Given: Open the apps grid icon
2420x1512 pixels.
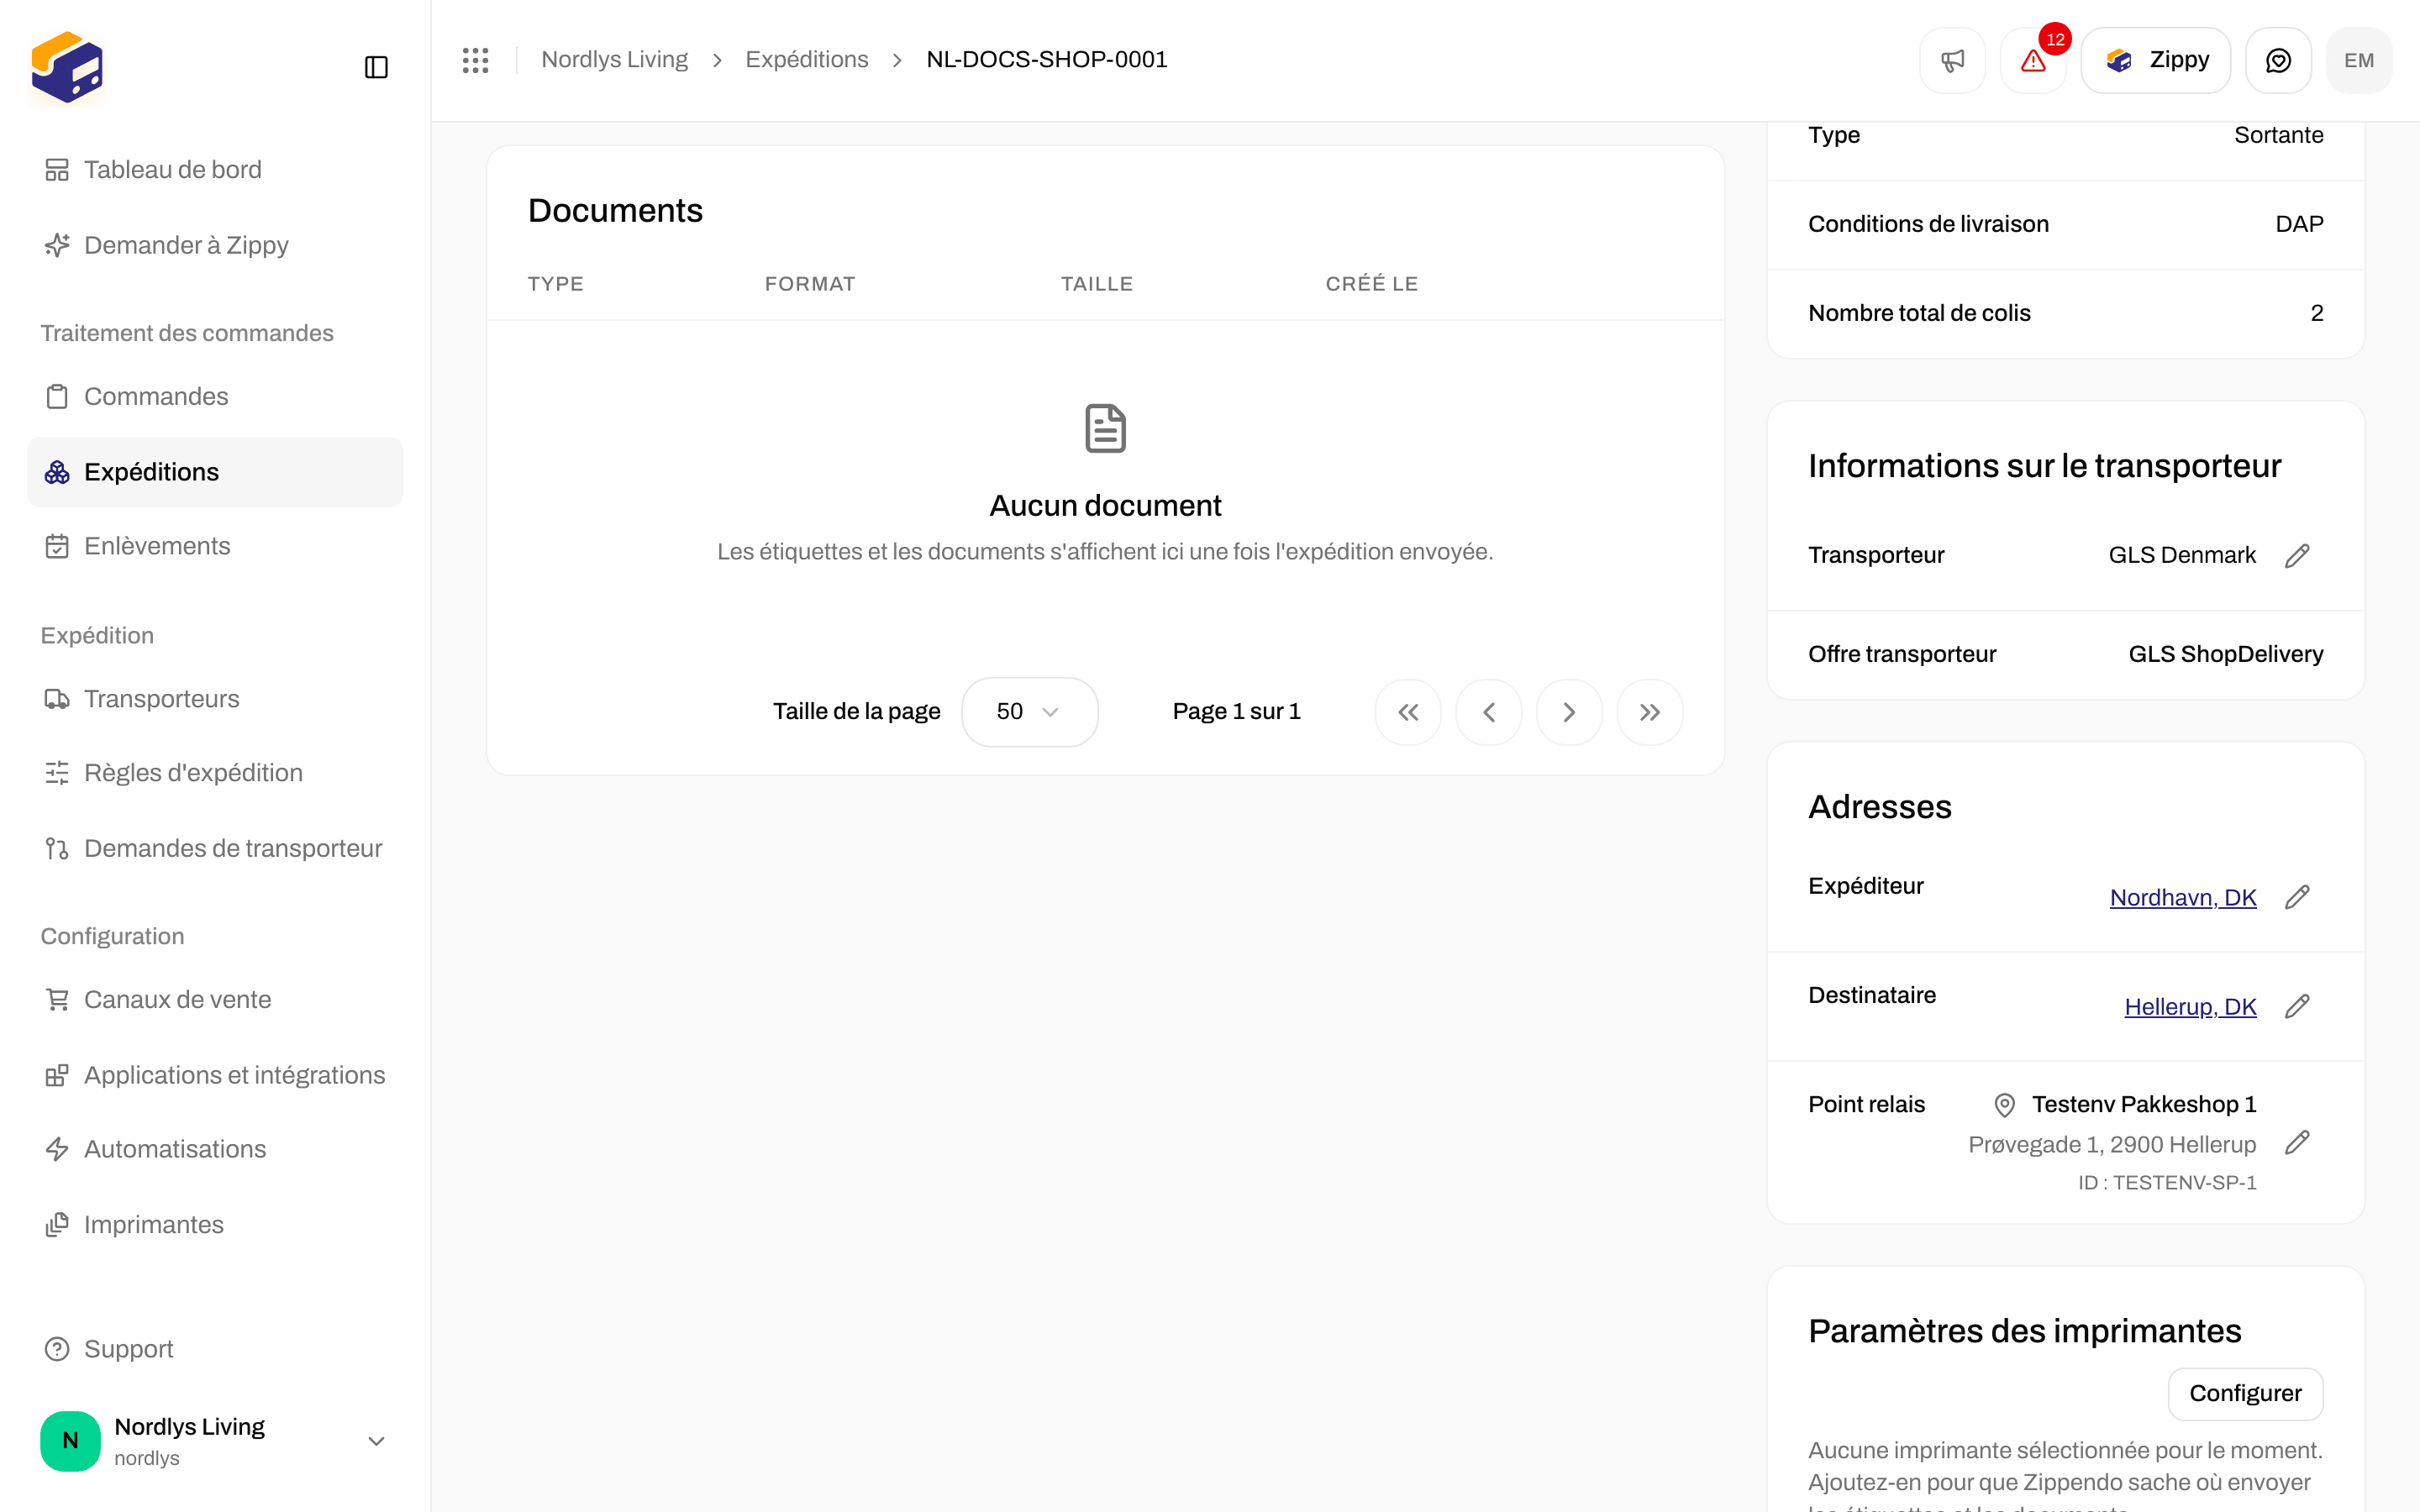Looking at the screenshot, I should pos(475,60).
